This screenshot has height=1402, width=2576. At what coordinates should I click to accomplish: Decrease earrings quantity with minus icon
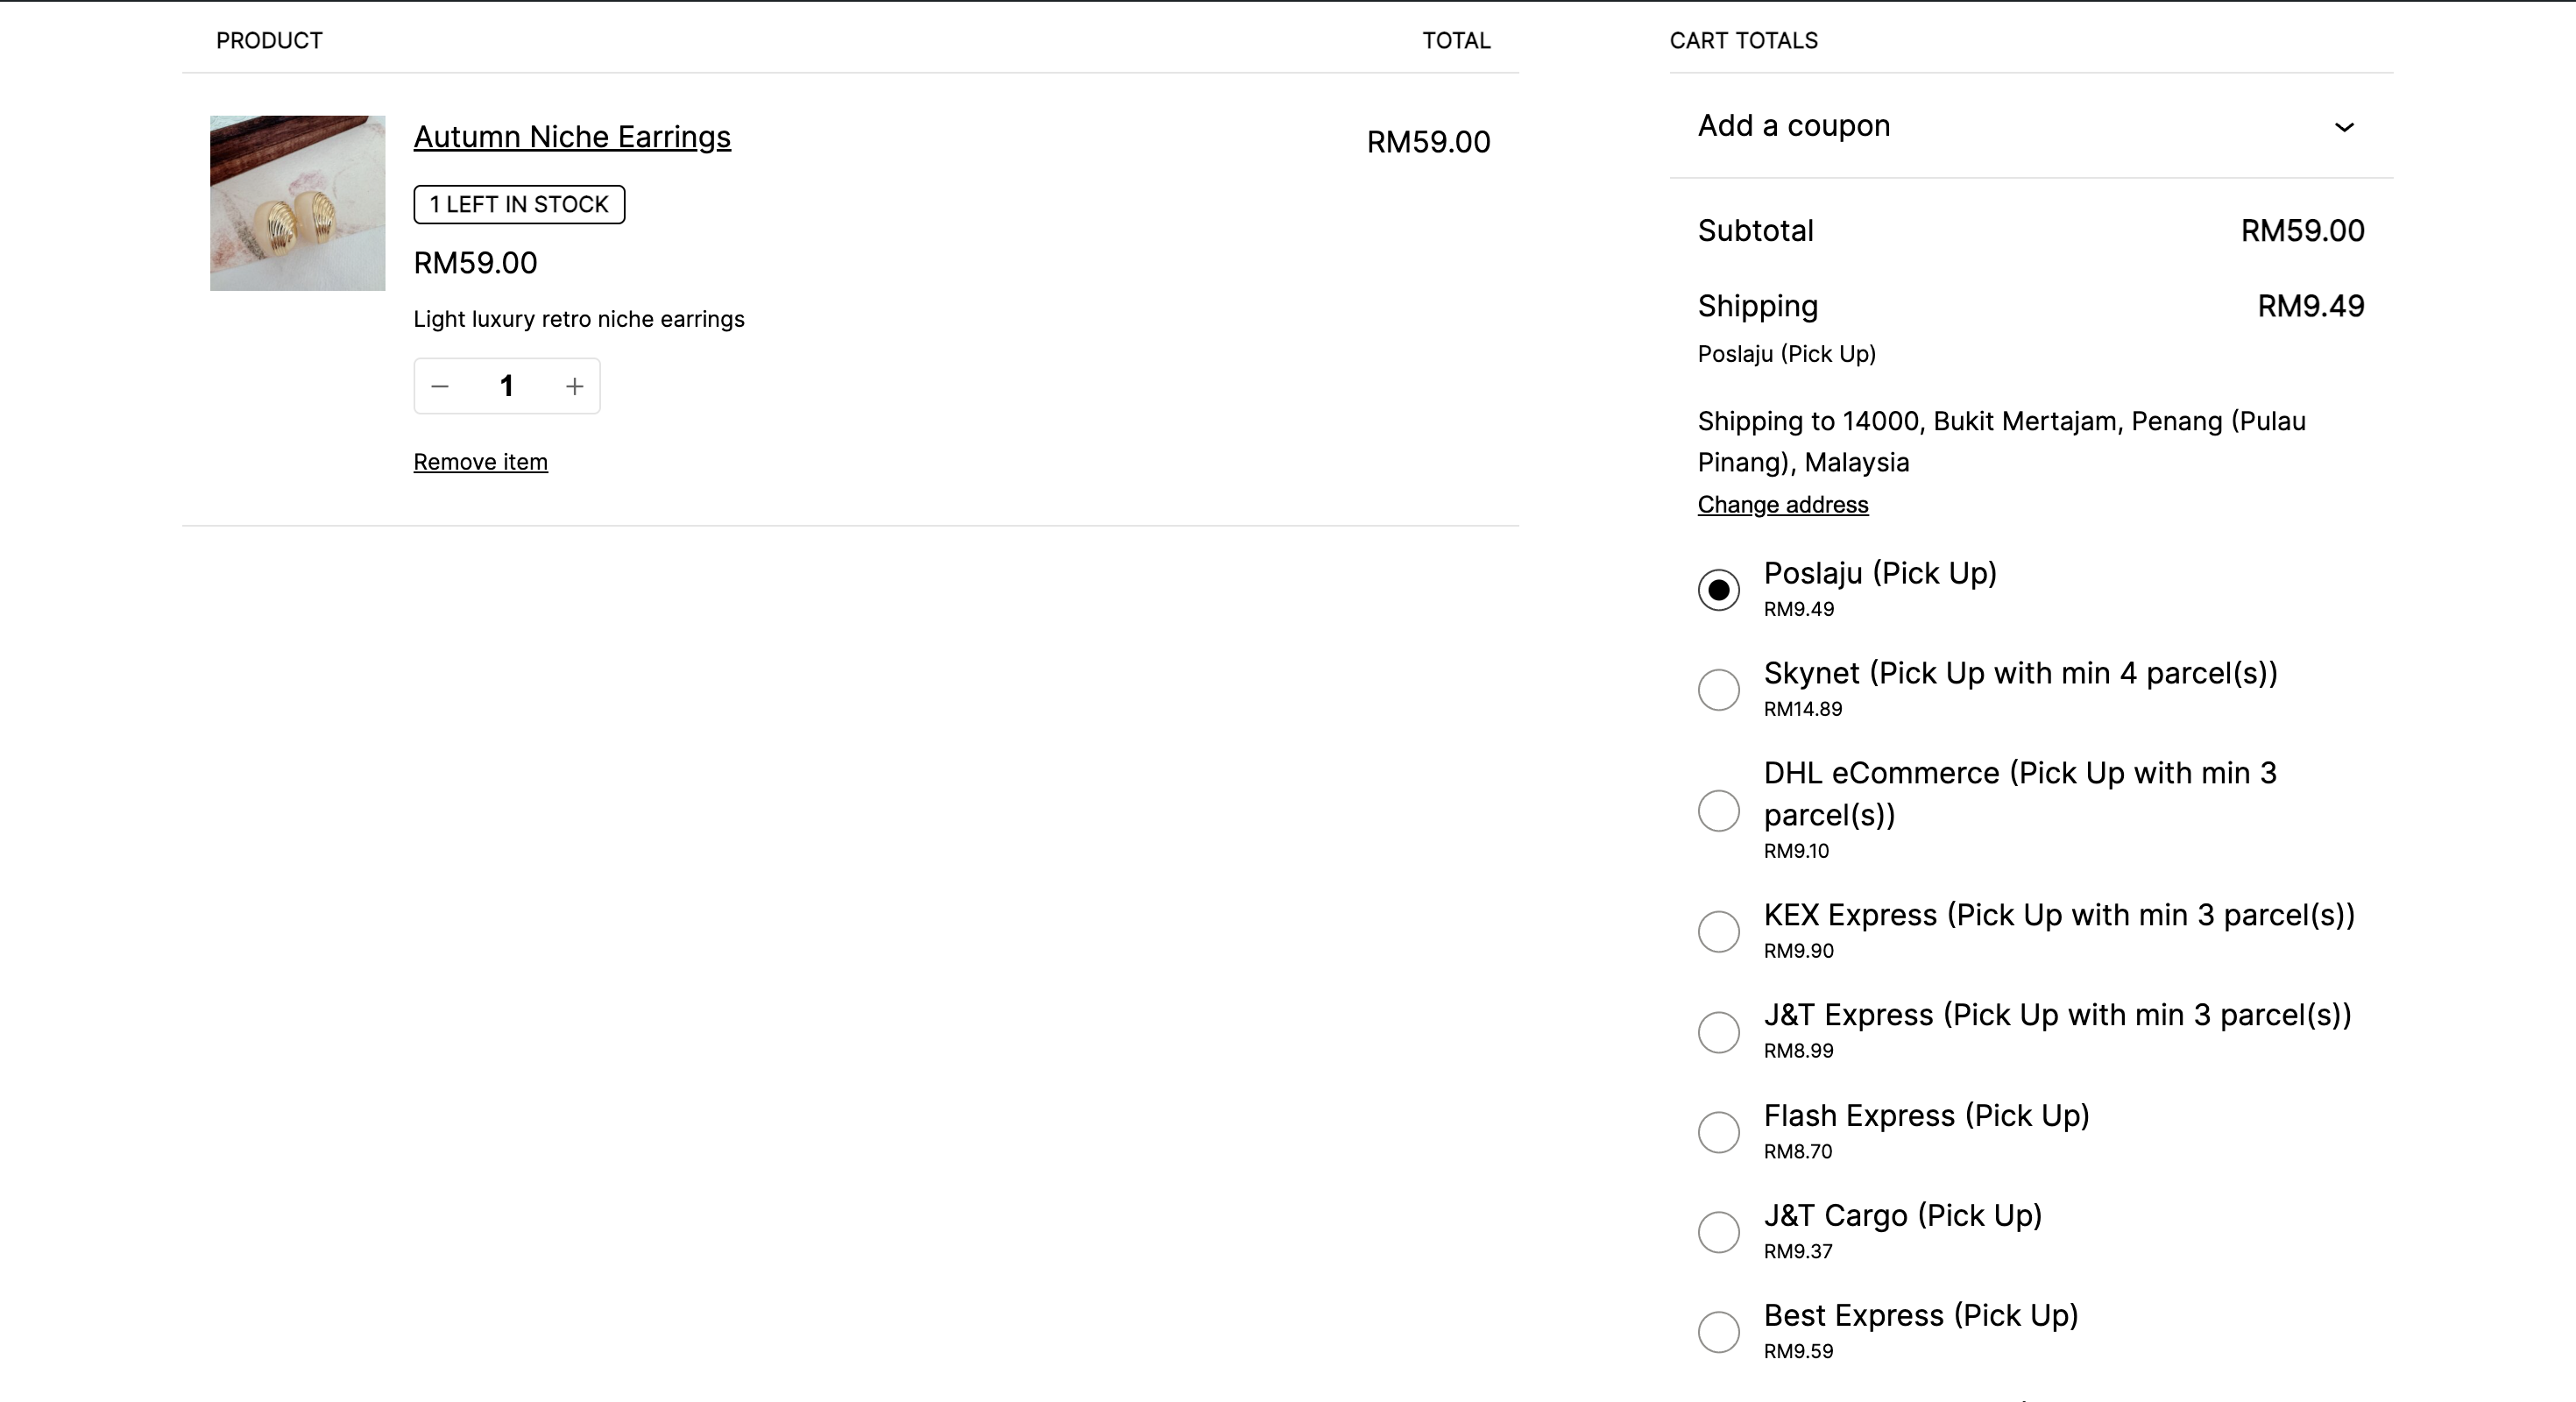coord(440,386)
